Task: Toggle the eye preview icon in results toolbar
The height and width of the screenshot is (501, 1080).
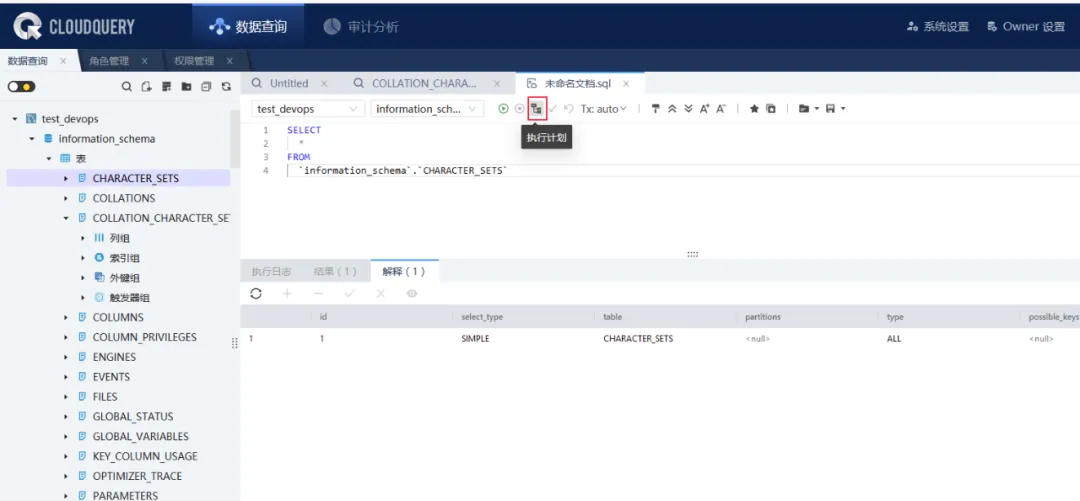Action: point(411,293)
